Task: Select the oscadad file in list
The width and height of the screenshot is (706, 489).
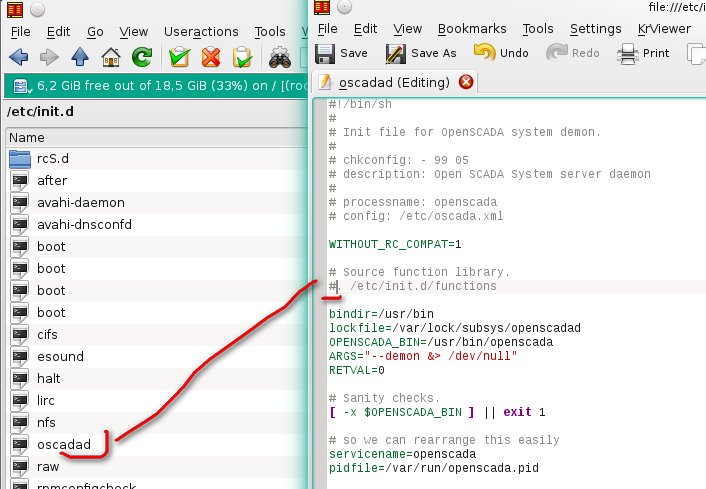Action: (64, 444)
